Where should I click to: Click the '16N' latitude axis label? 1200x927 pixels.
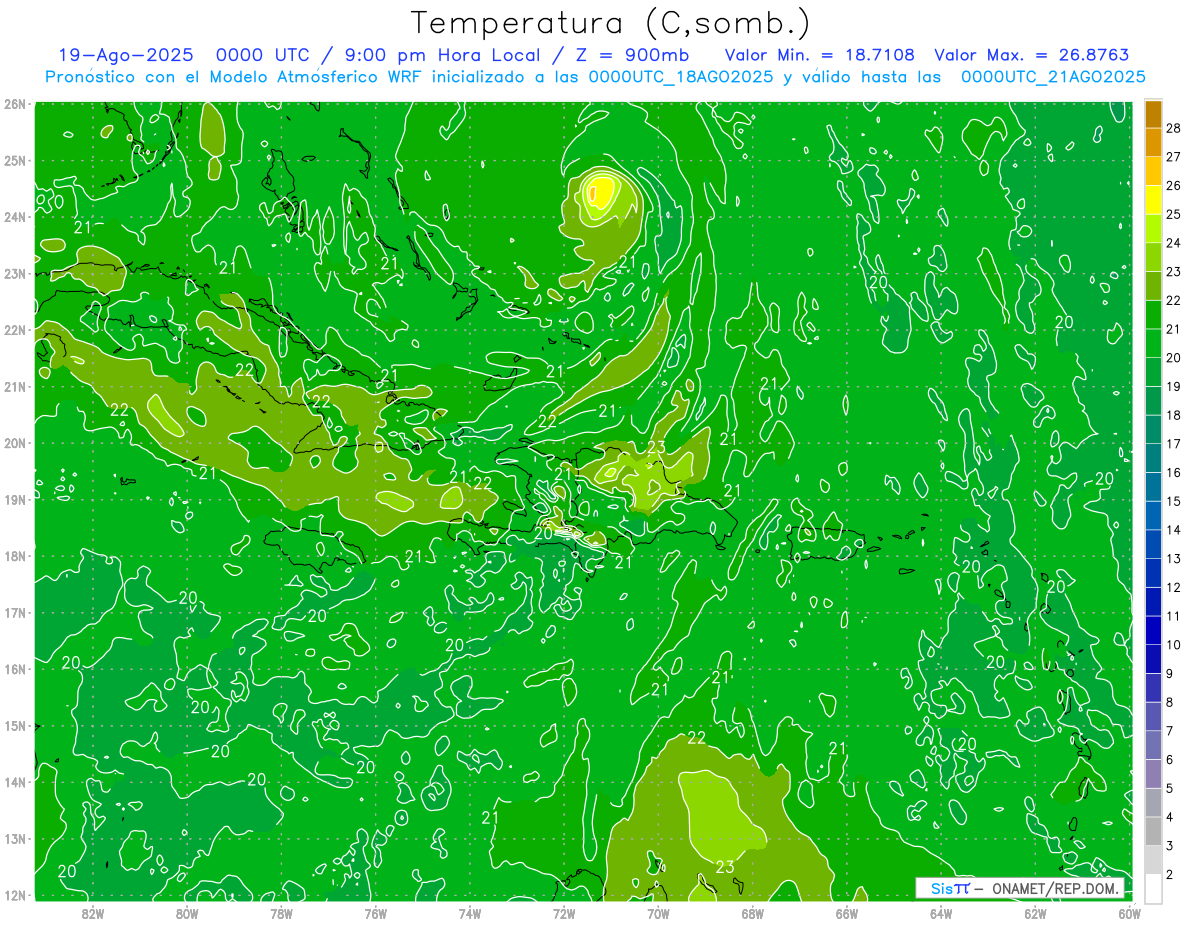[15, 669]
